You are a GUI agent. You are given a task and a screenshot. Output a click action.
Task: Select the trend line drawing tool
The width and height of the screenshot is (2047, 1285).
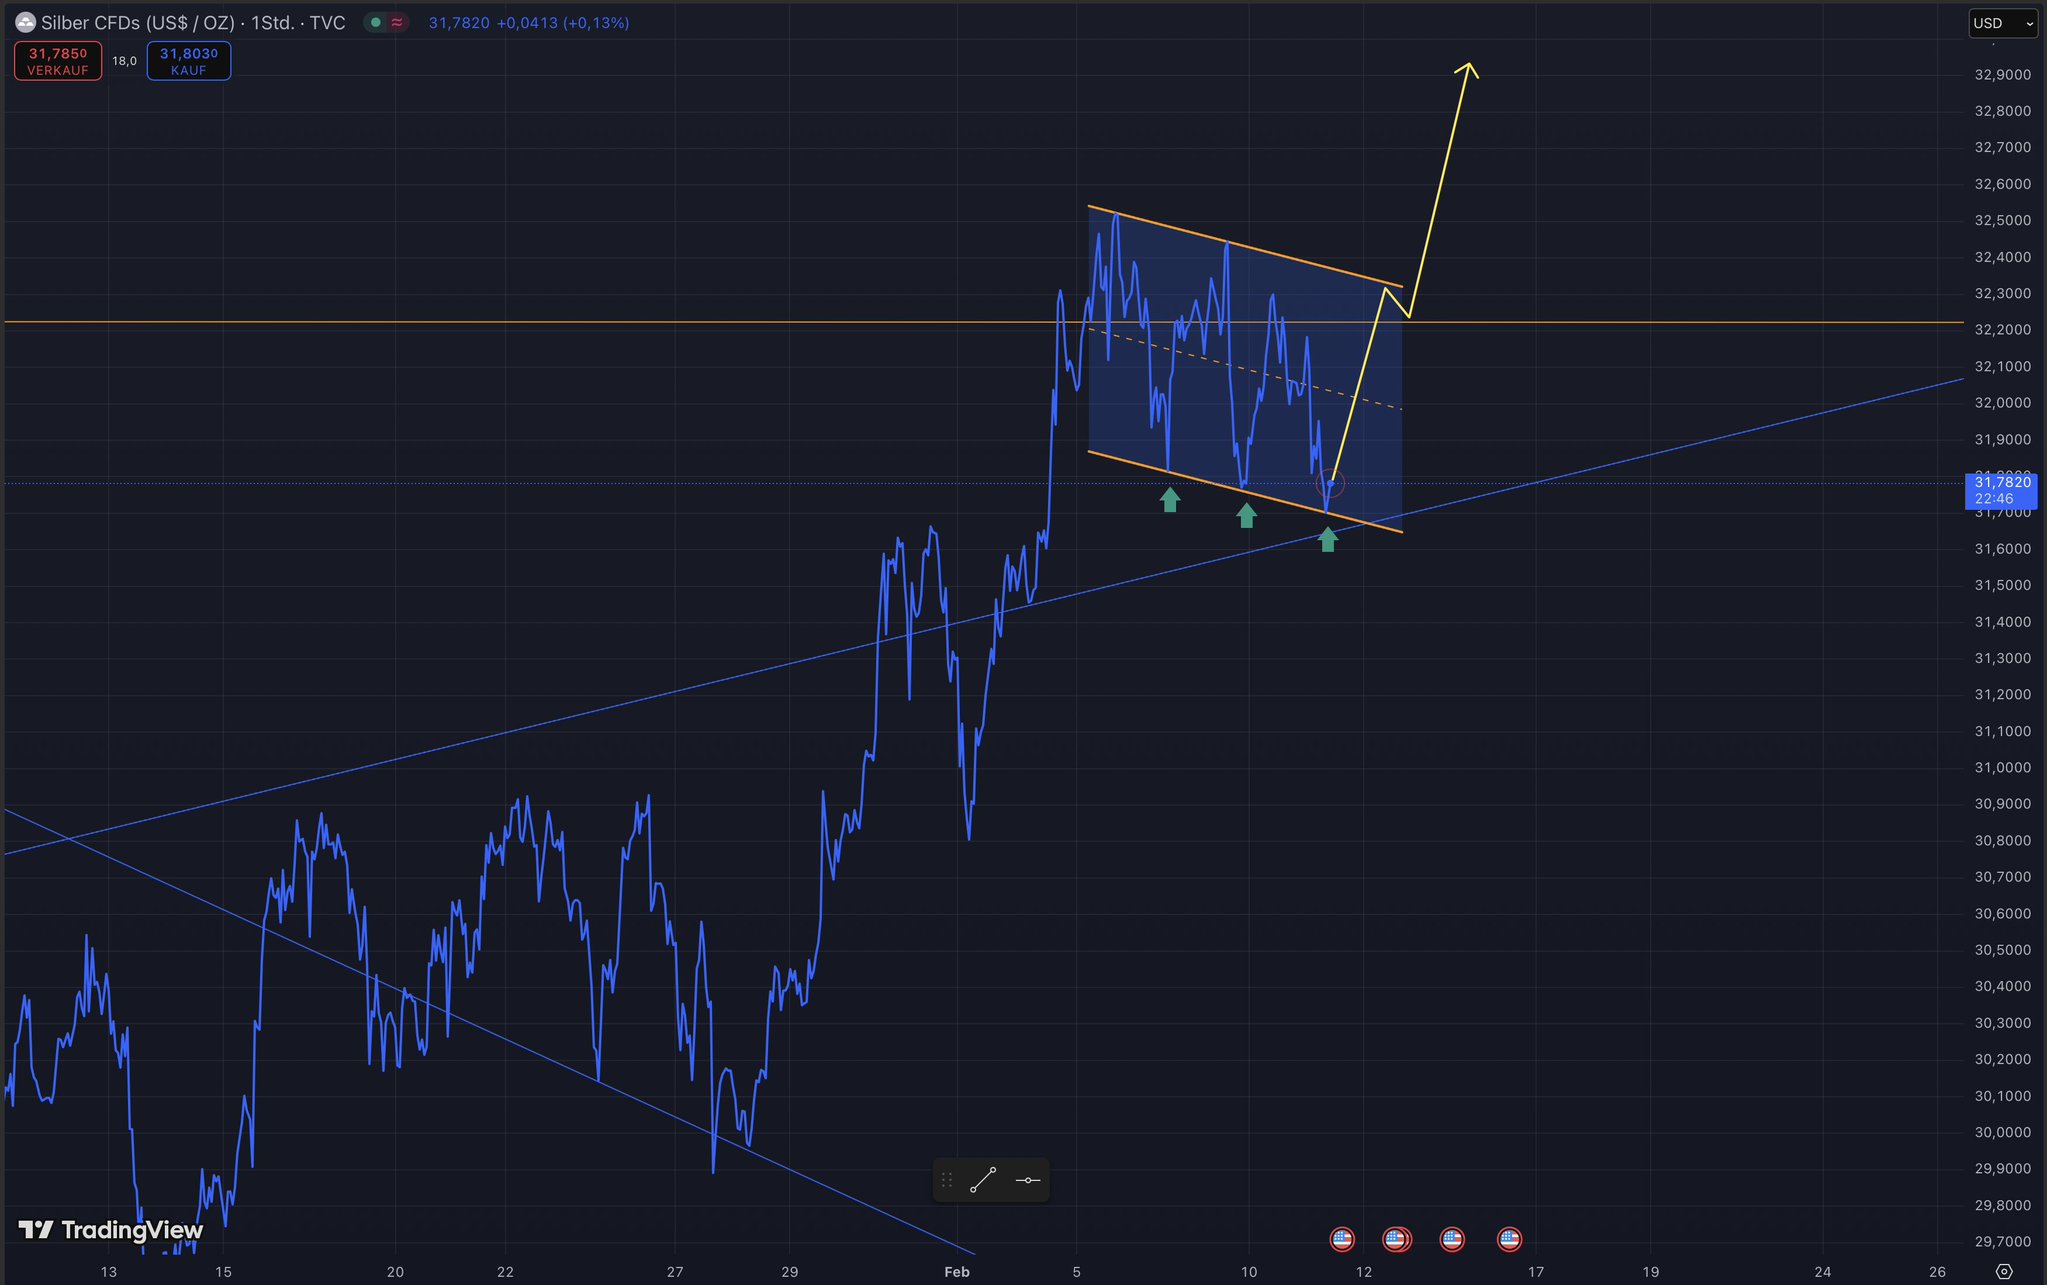click(x=983, y=1180)
